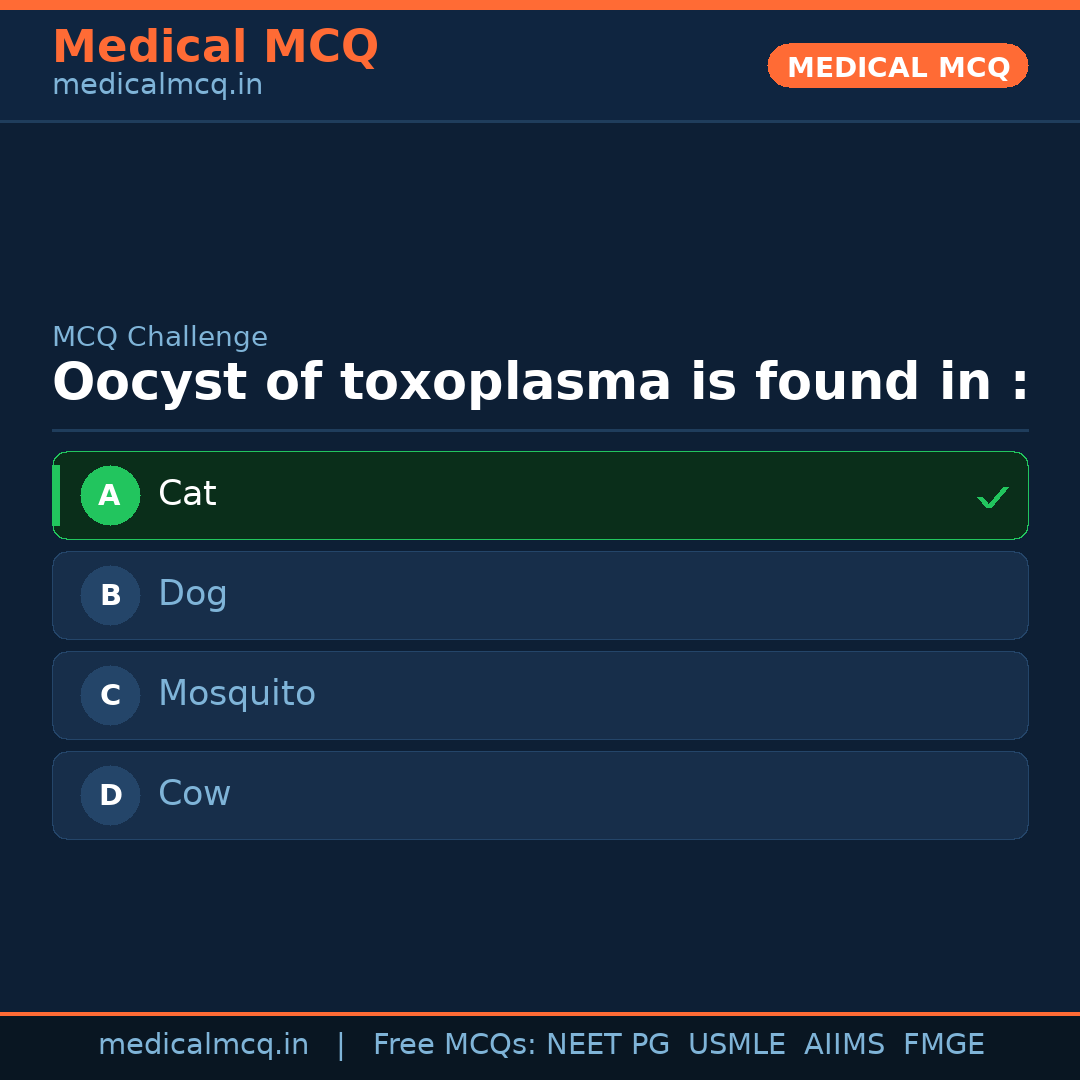Open the medicalmcq.in link in header

[156, 84]
